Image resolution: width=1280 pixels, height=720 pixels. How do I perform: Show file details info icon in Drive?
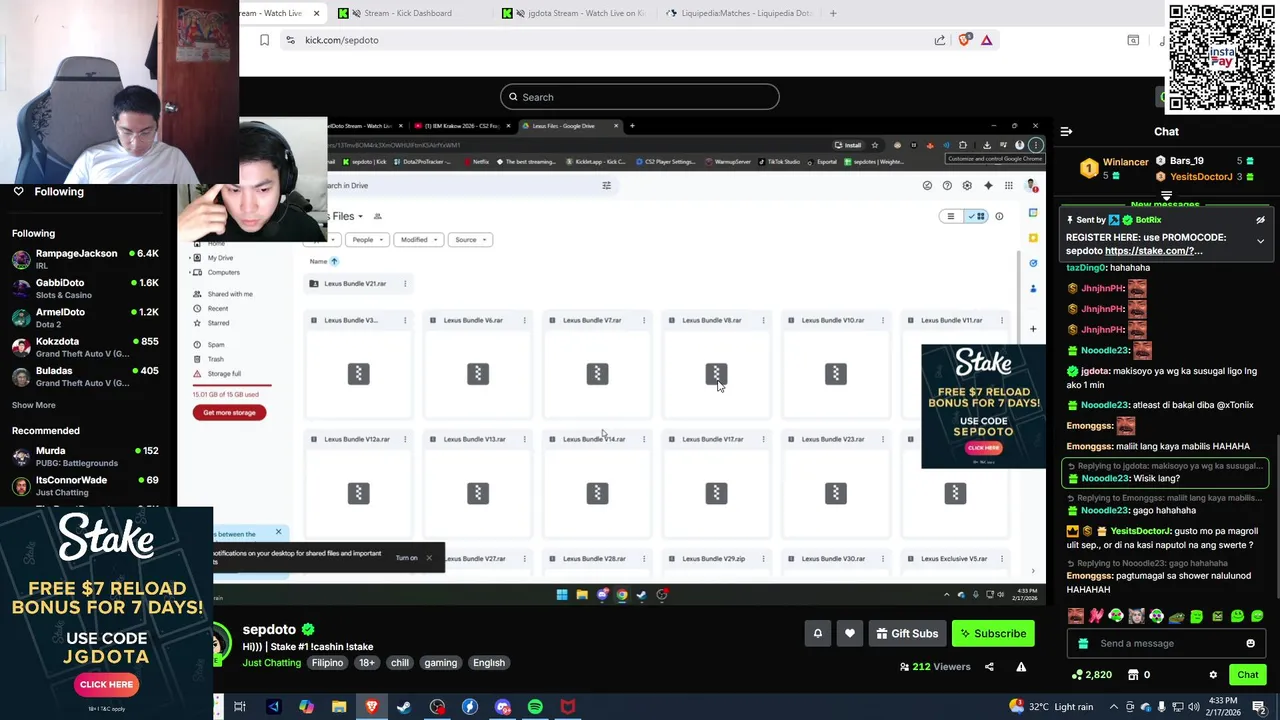click(999, 216)
